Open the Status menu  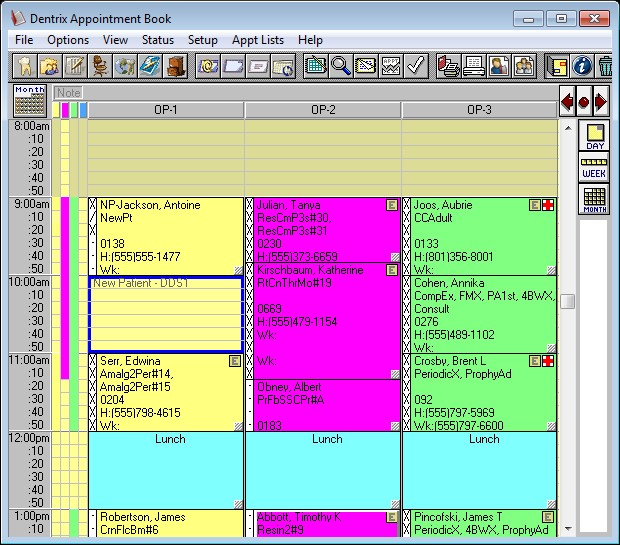pos(158,40)
